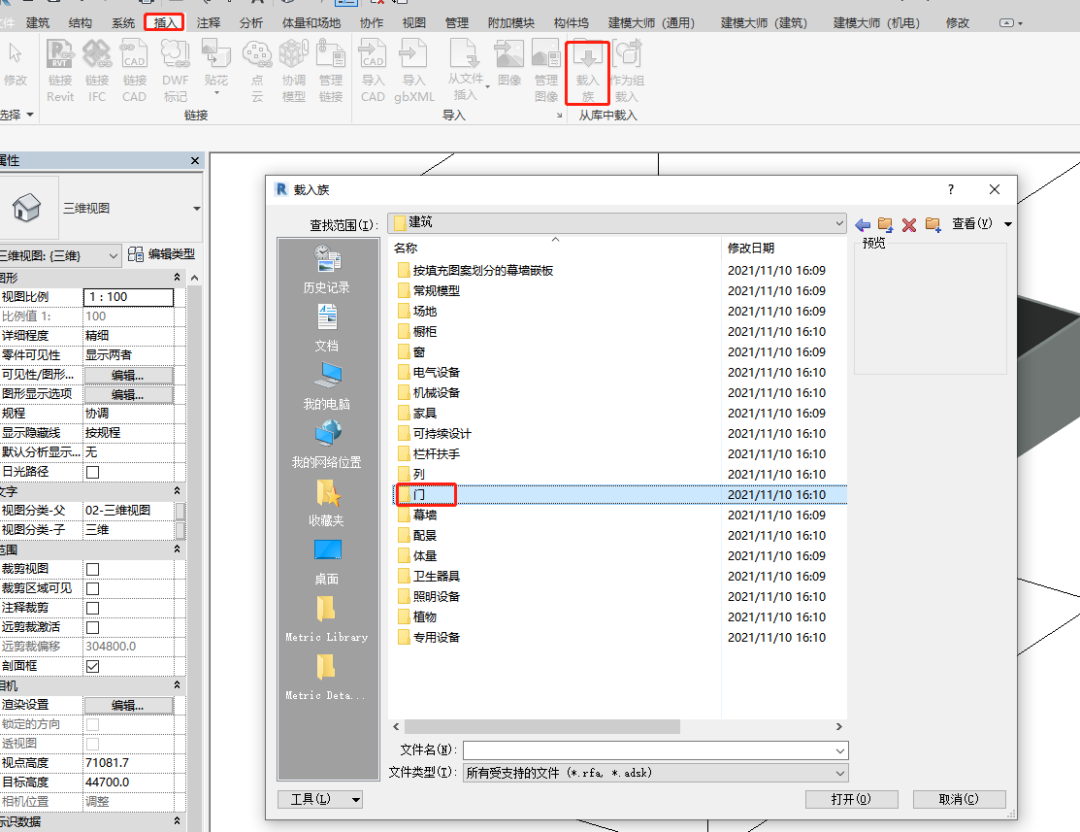The height and width of the screenshot is (832, 1080).
Task: Click the file list horizontal scrollbar
Action: [542, 727]
